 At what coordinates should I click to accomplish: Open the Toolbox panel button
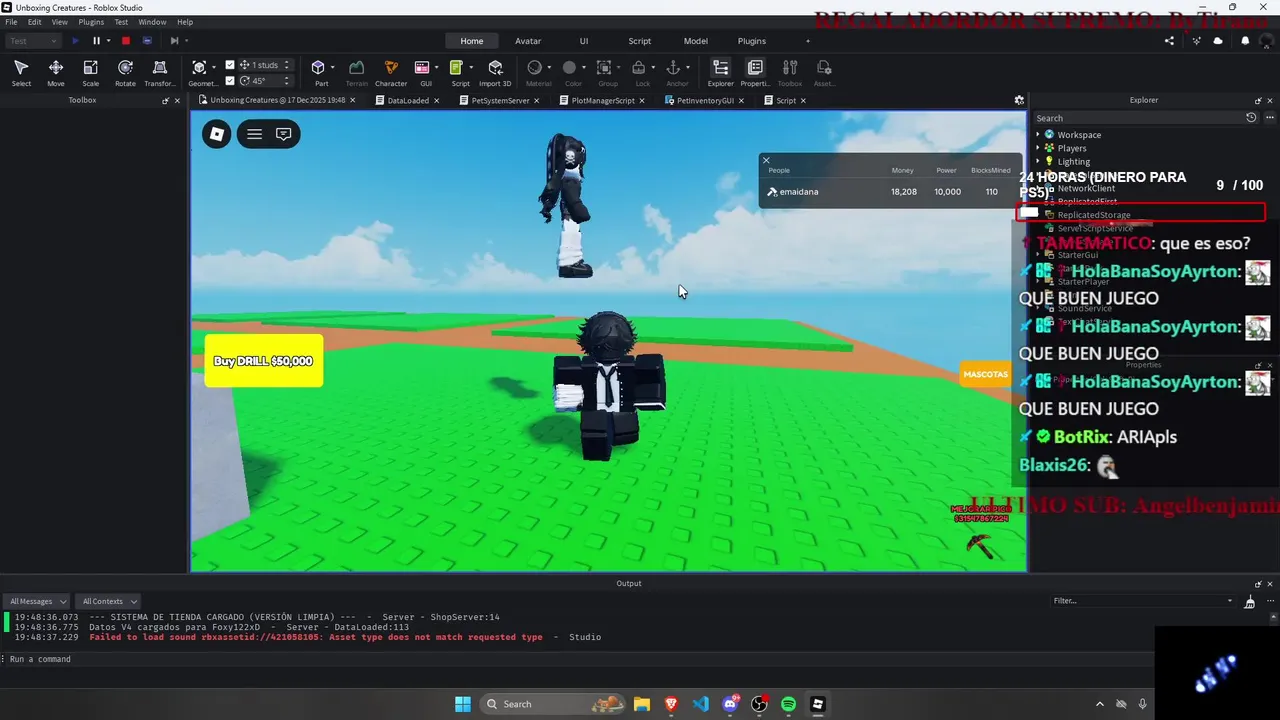point(790,72)
